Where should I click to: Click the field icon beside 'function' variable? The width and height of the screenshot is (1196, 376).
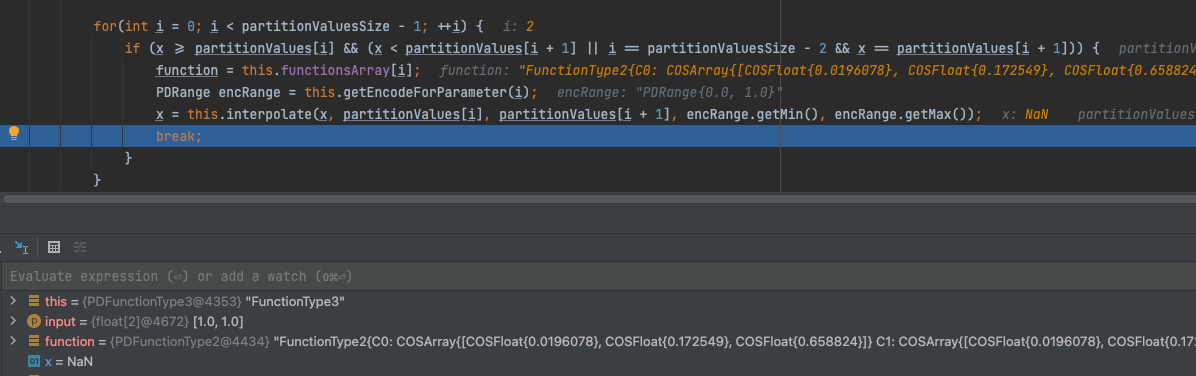34,342
